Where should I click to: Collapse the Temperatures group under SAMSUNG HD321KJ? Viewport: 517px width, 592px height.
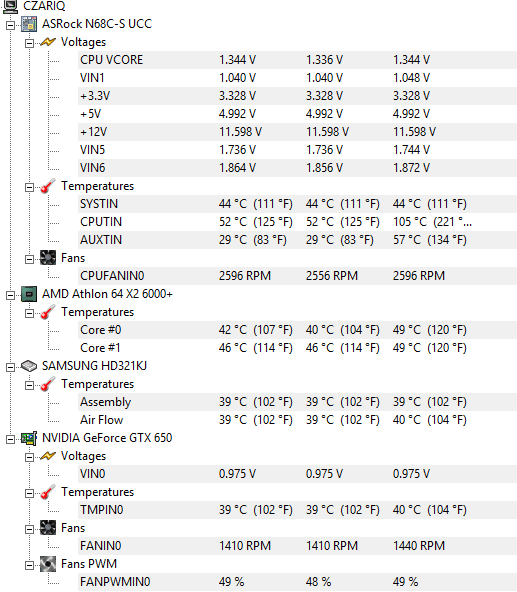point(29,385)
